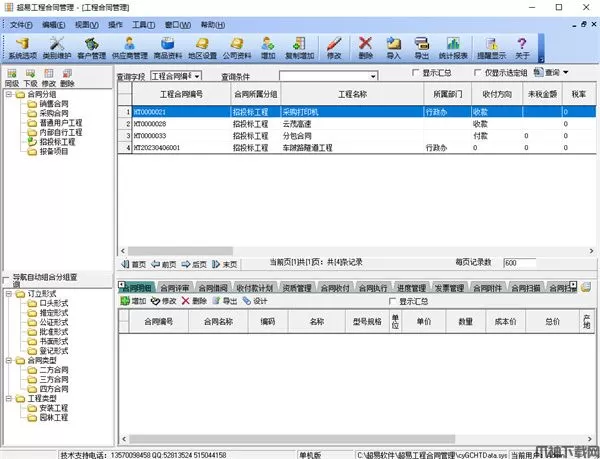
Task: Open 关于 question mark icon
Action: click(x=522, y=48)
